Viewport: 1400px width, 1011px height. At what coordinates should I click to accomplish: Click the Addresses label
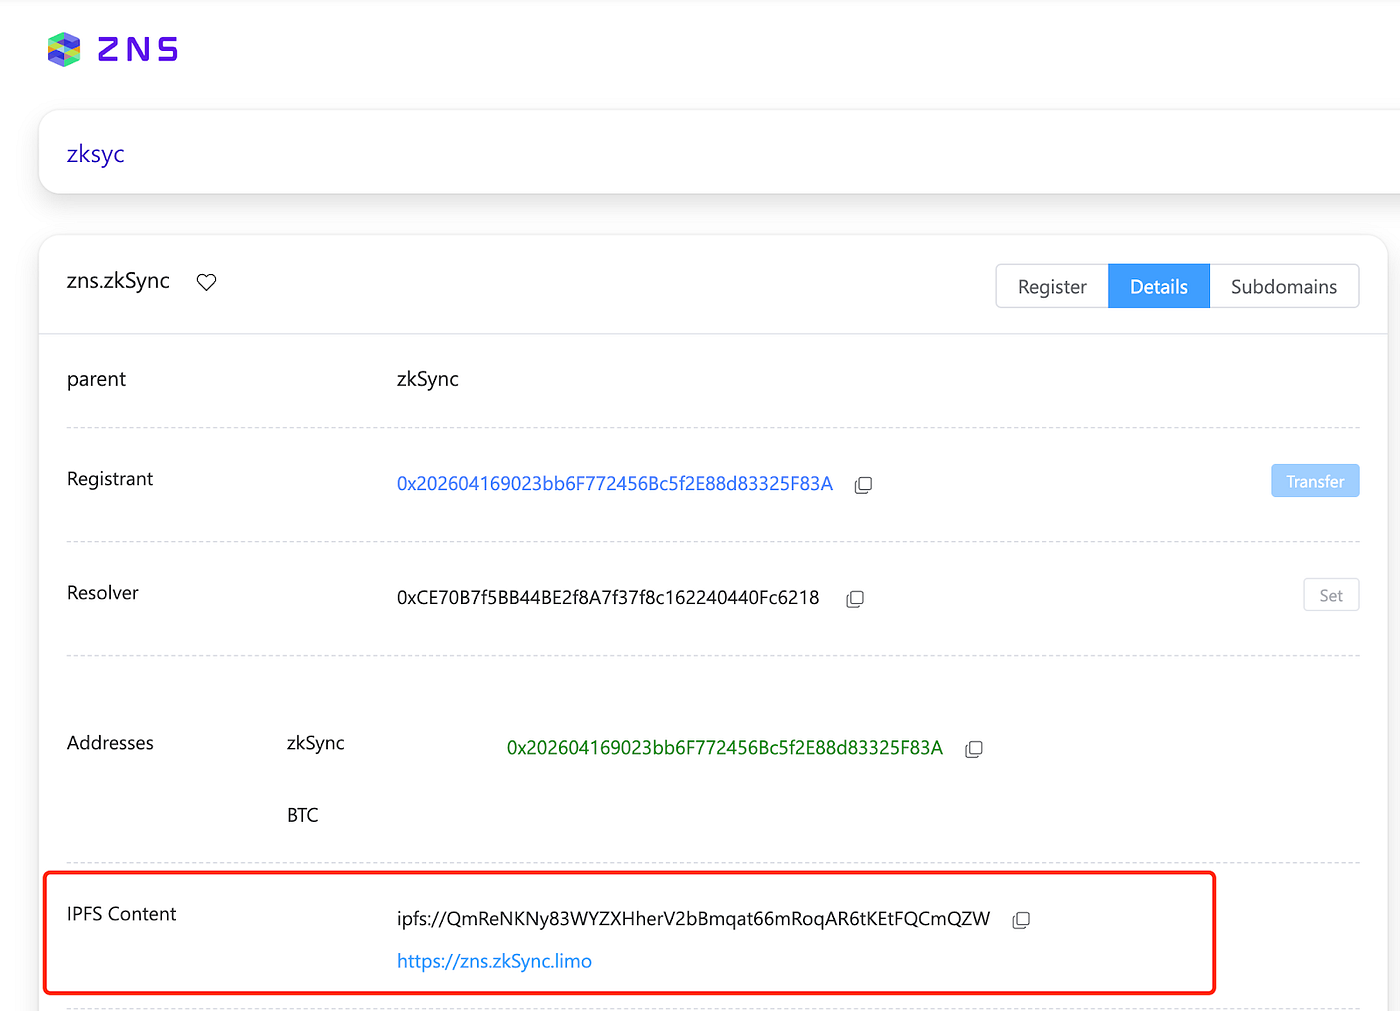tap(110, 743)
